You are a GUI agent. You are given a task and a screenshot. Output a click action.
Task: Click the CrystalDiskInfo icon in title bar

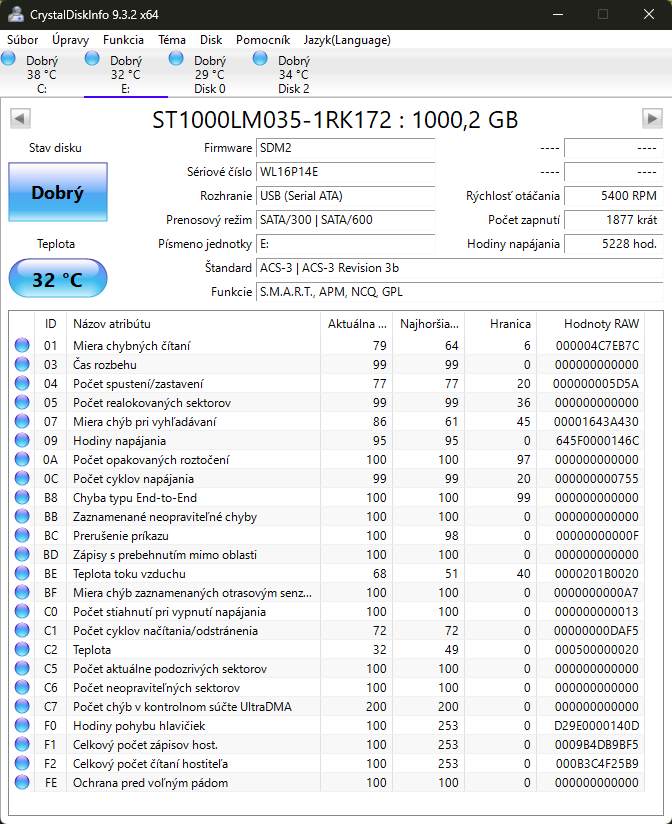[14, 14]
